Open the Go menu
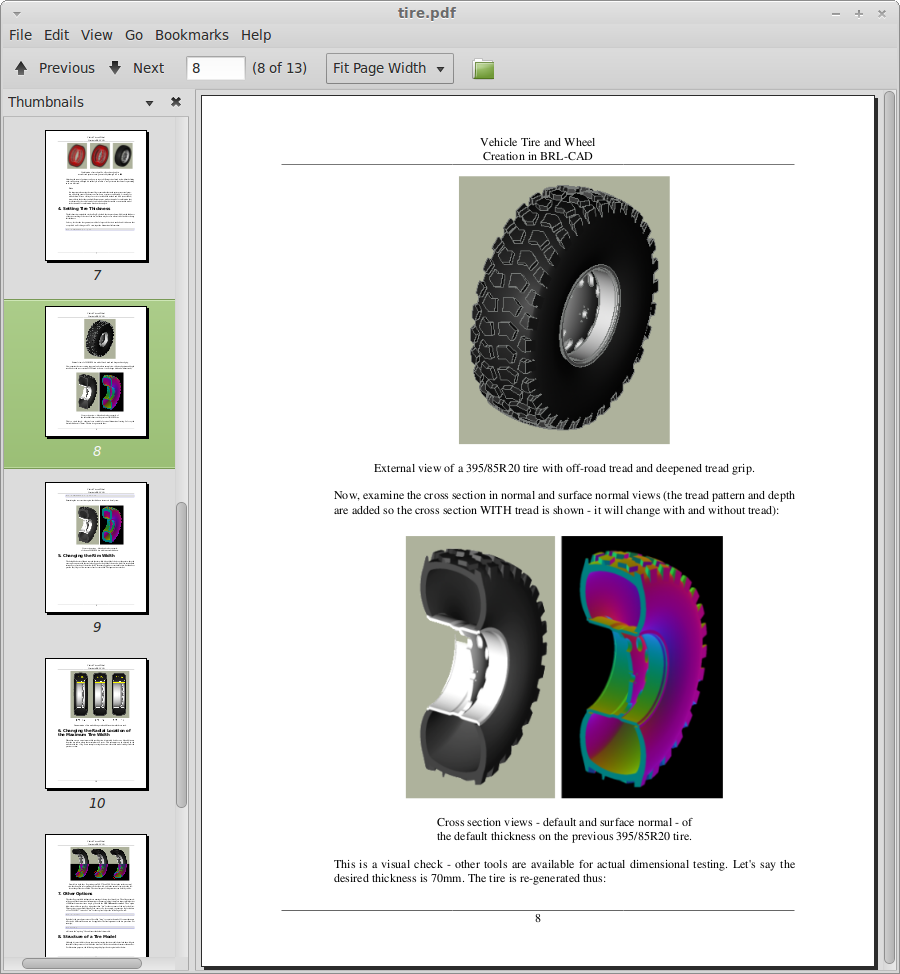 click(x=134, y=35)
